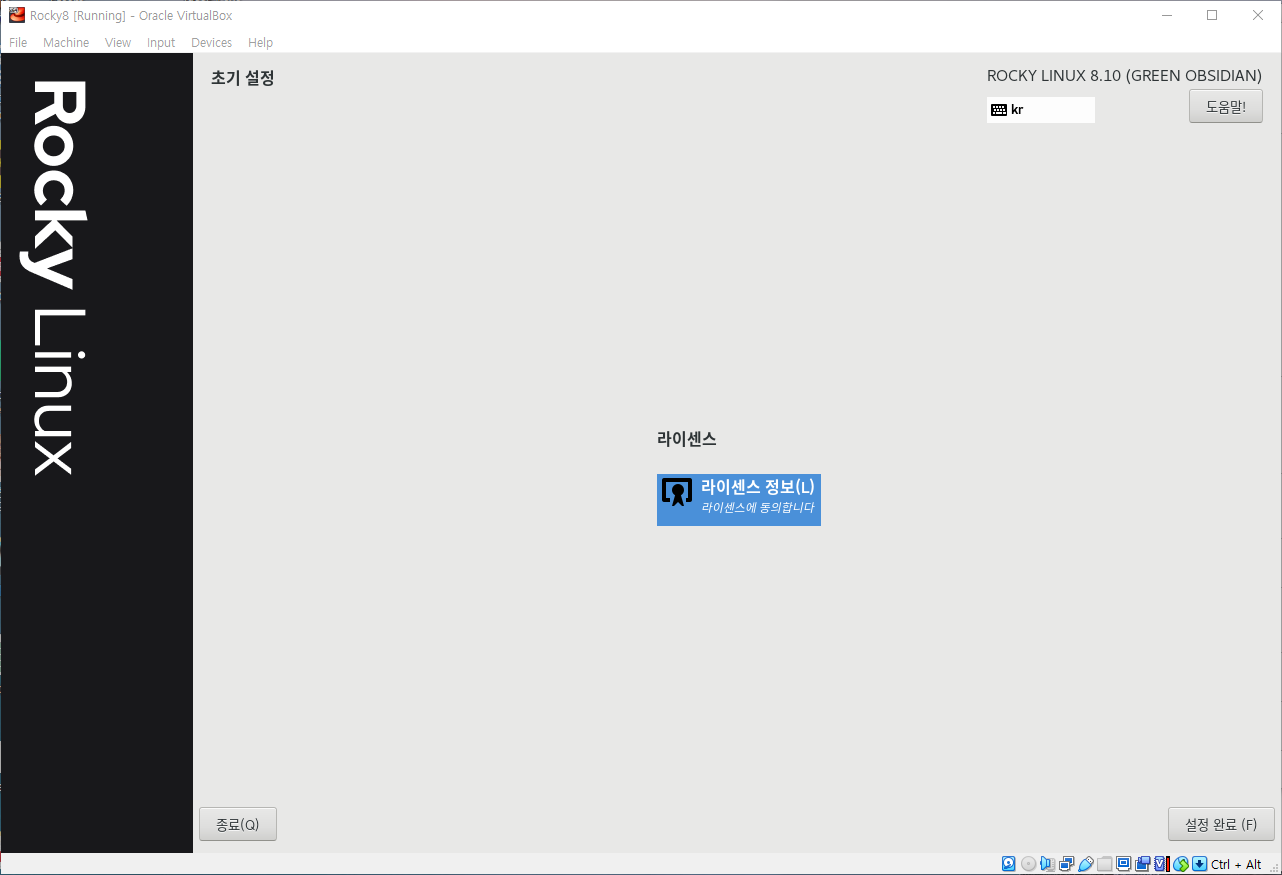Click the VirtualBox window title icon
This screenshot has height=875, width=1282.
(x=16, y=15)
